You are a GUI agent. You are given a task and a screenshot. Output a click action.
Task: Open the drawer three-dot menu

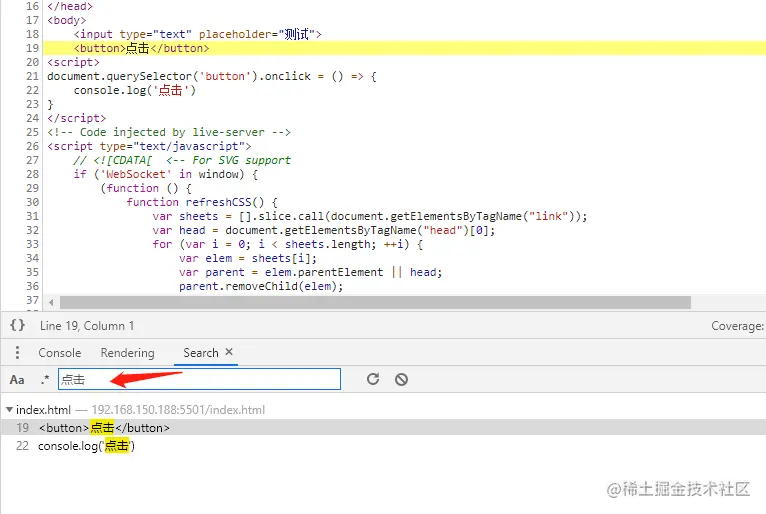[17, 352]
